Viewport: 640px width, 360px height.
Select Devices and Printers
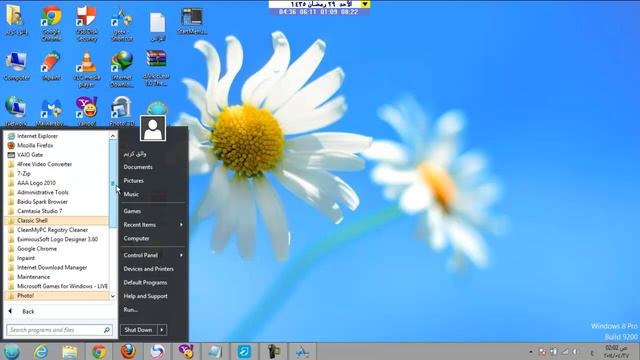pyautogui.click(x=149, y=269)
